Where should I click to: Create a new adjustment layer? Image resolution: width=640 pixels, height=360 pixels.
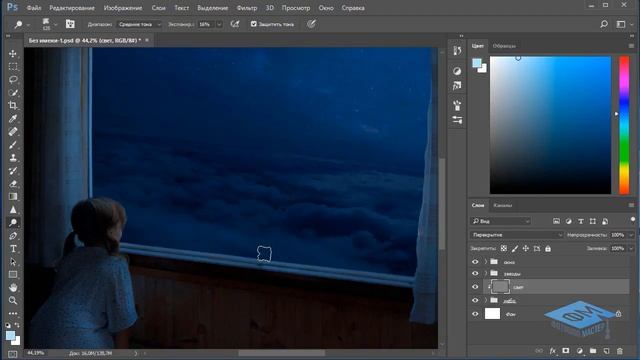(579, 351)
